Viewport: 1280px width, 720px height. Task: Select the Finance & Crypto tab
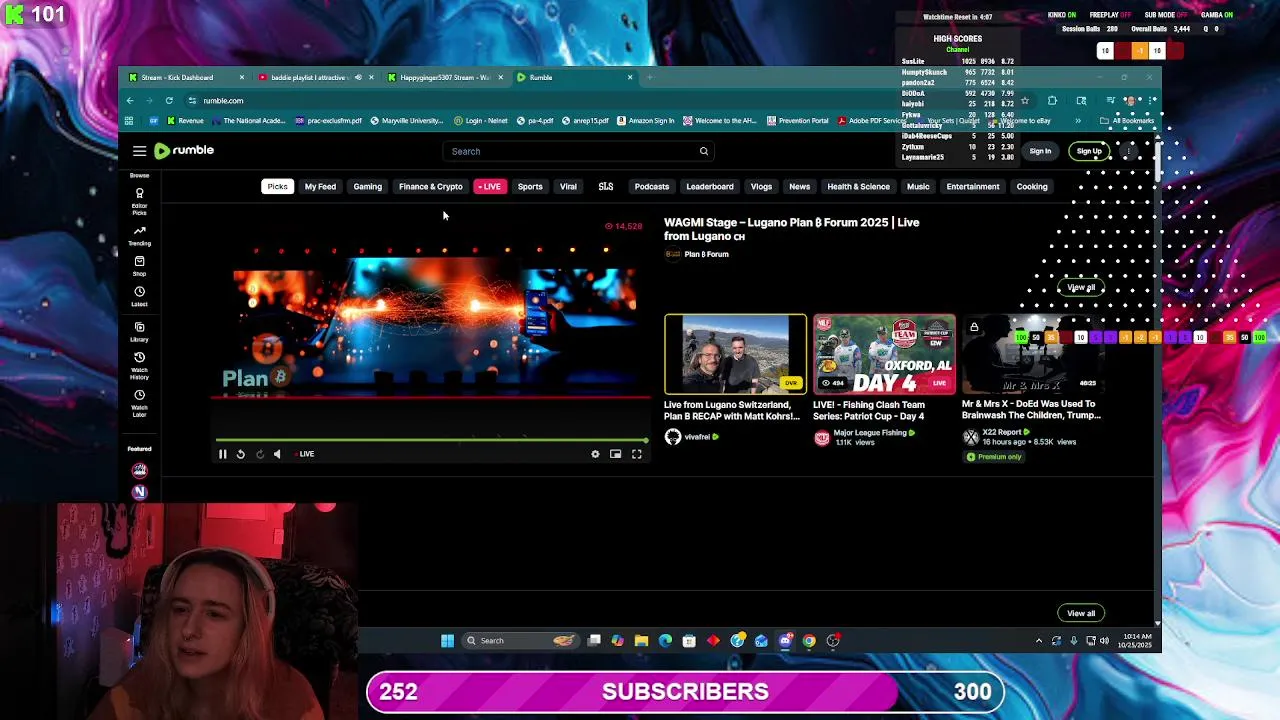pyautogui.click(x=431, y=187)
